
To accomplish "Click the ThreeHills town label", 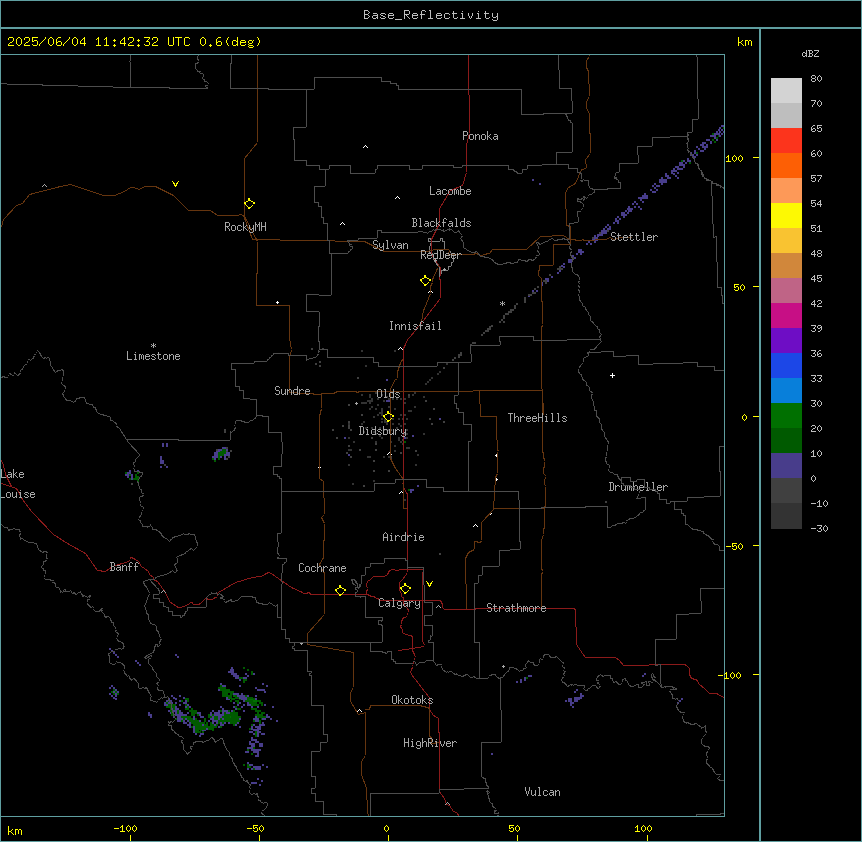I will (x=537, y=418).
